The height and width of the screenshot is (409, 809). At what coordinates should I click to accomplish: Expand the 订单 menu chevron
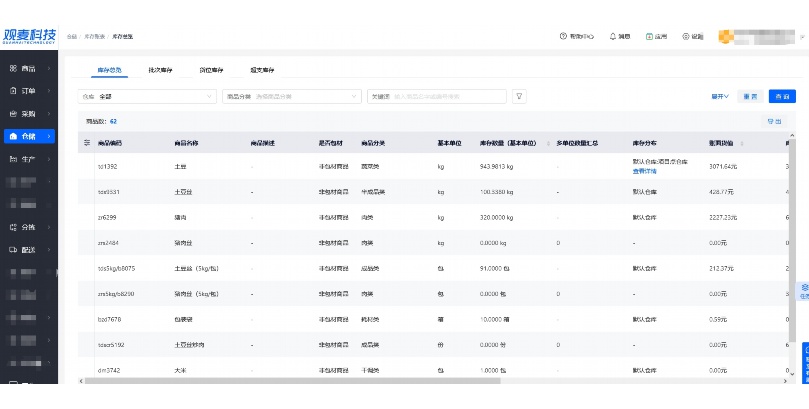49,91
